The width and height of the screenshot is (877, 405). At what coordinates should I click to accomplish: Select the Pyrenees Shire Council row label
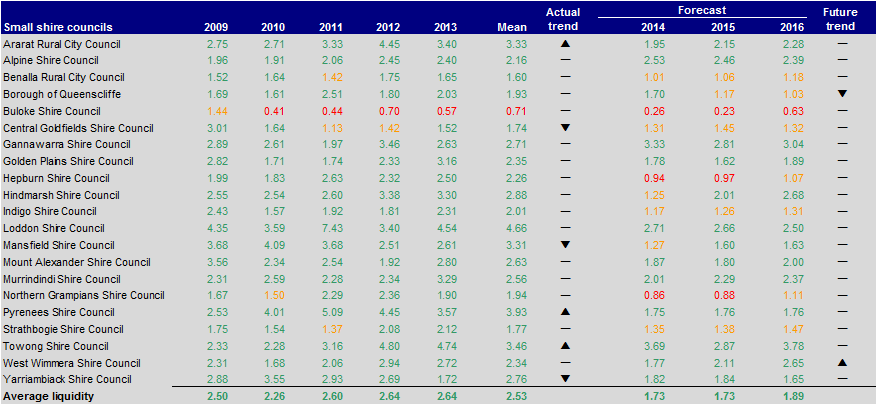[x=59, y=312]
